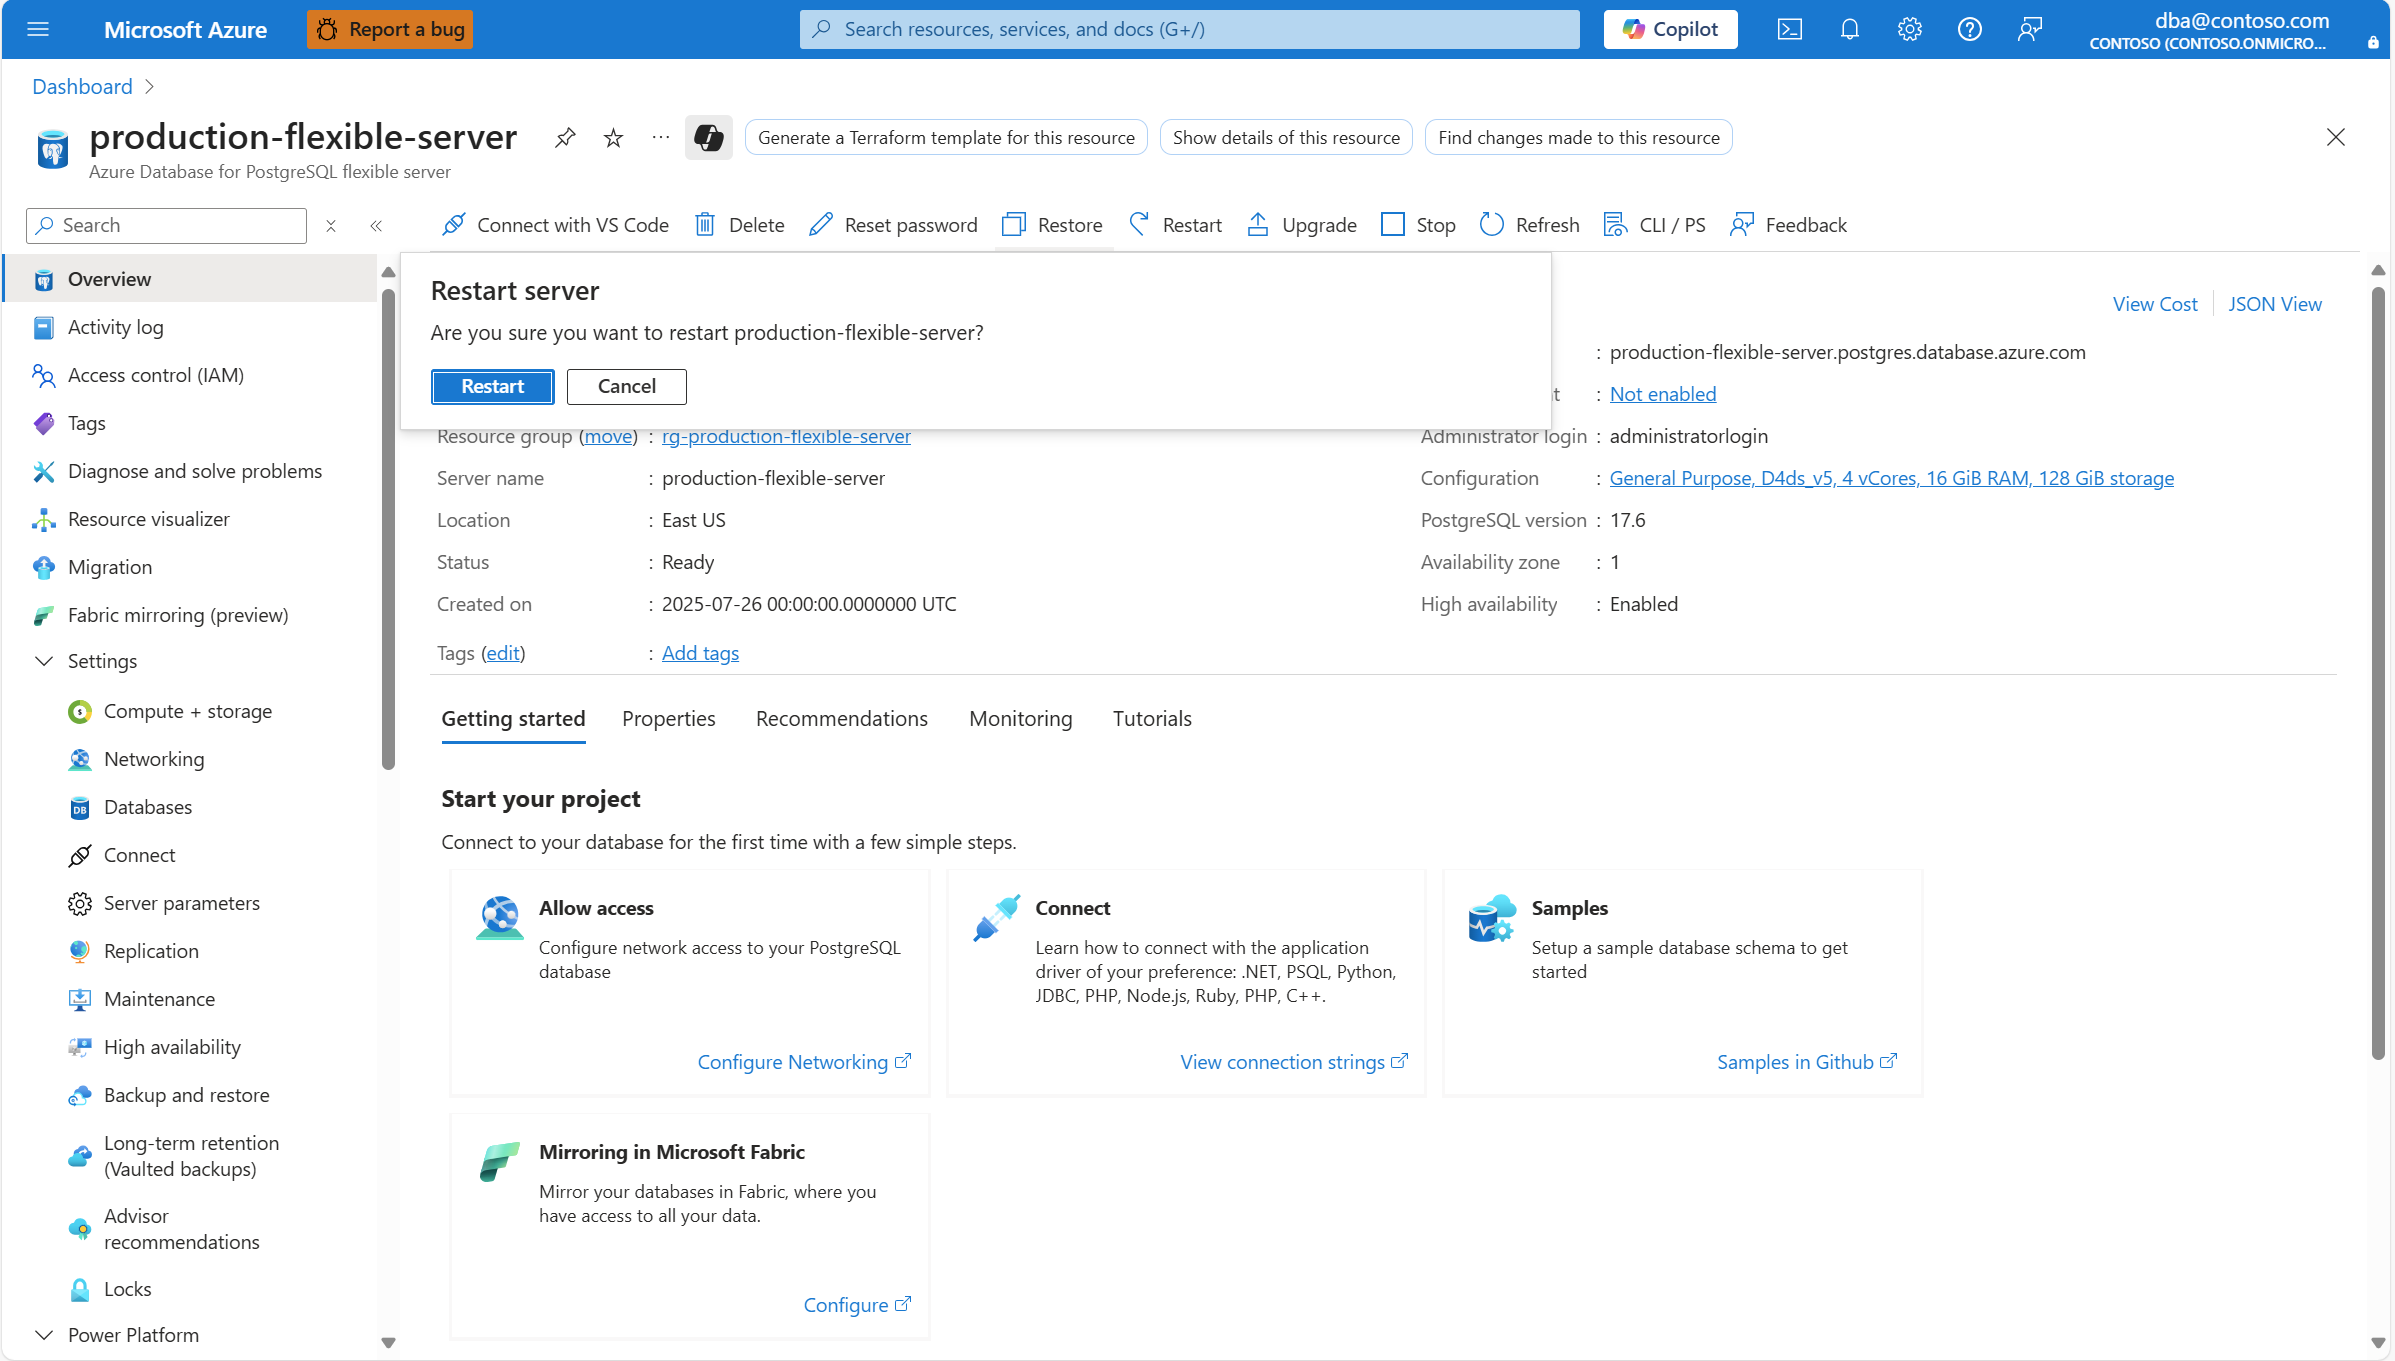Open portal settings gear icon
This screenshot has width=2395, height=1361.
1909,29
